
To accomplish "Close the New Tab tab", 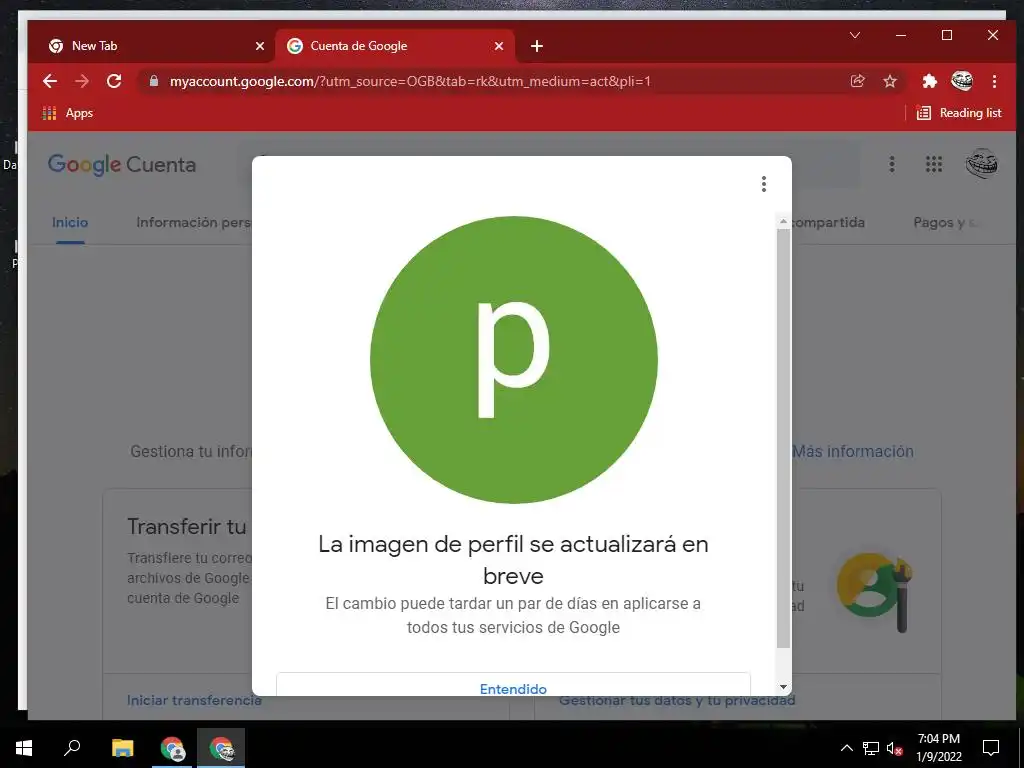I will pos(260,46).
